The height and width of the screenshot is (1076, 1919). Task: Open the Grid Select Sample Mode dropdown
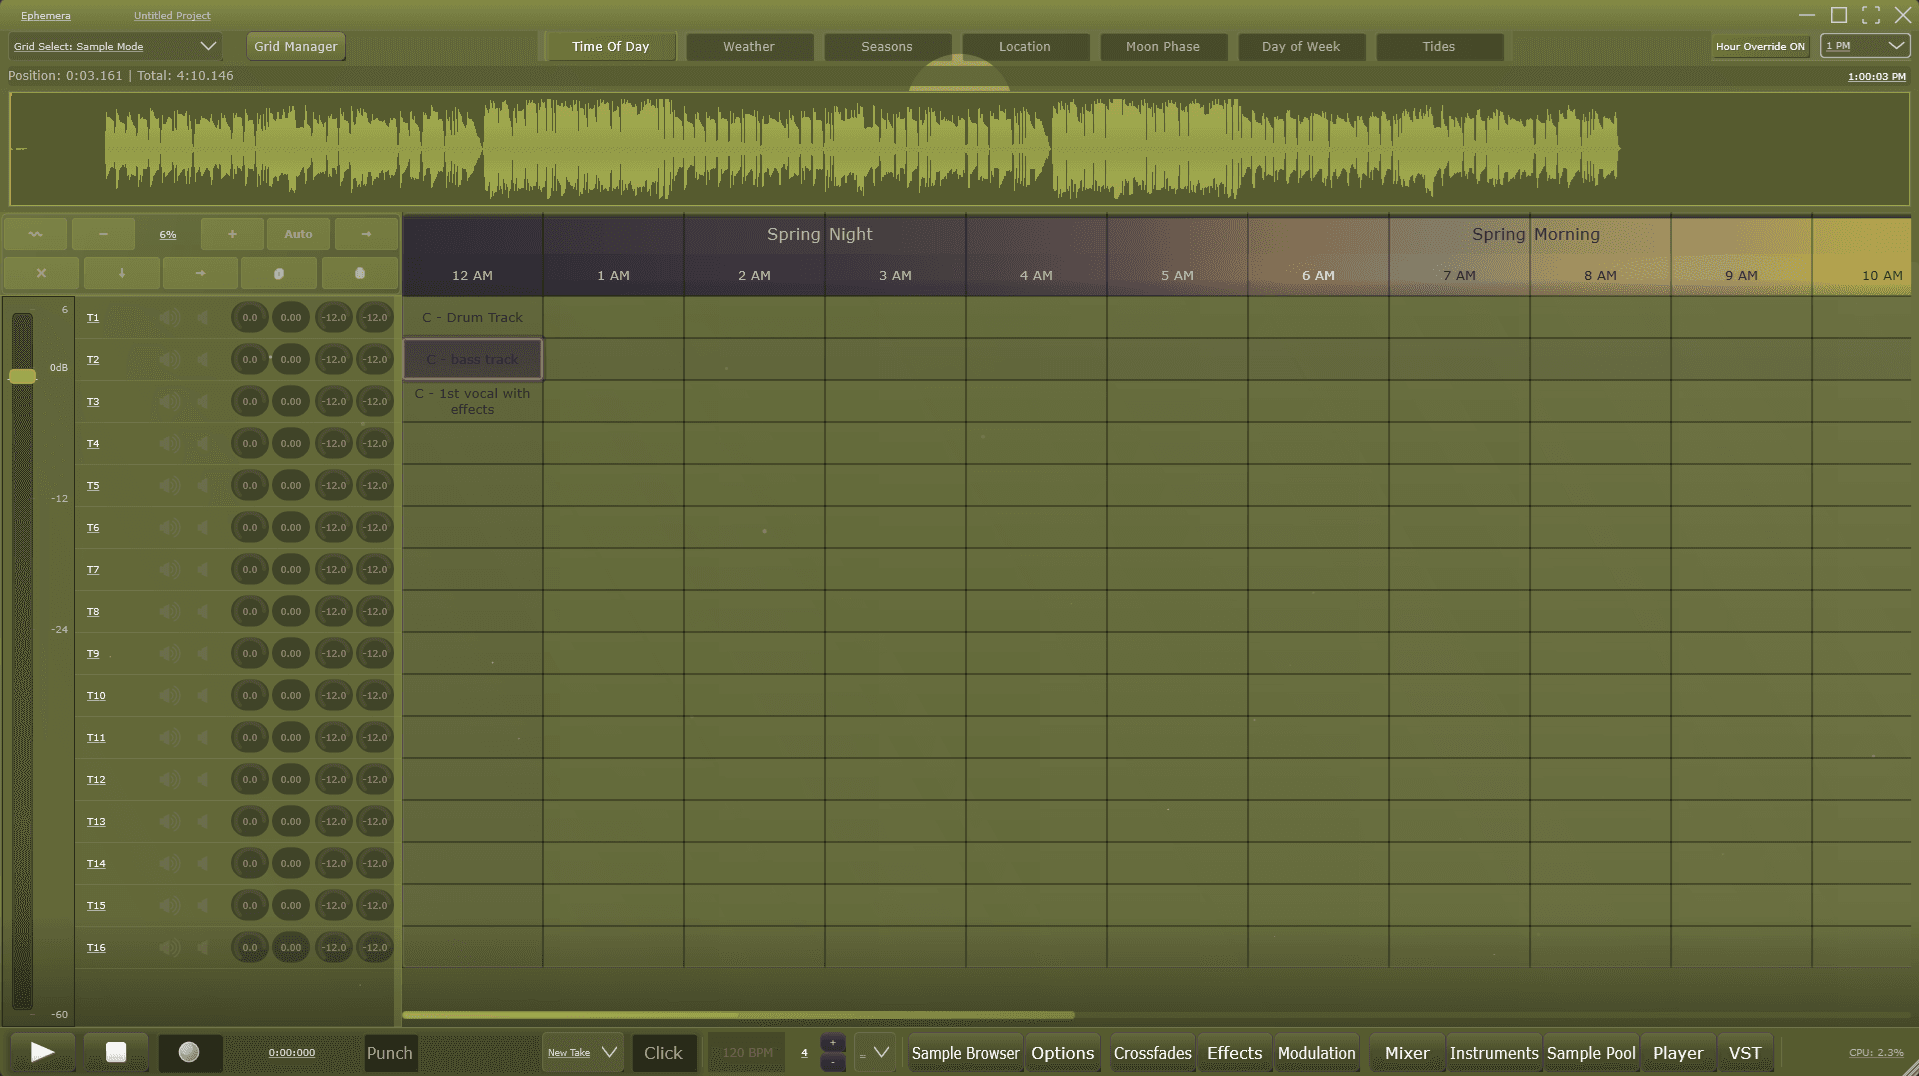[114, 46]
